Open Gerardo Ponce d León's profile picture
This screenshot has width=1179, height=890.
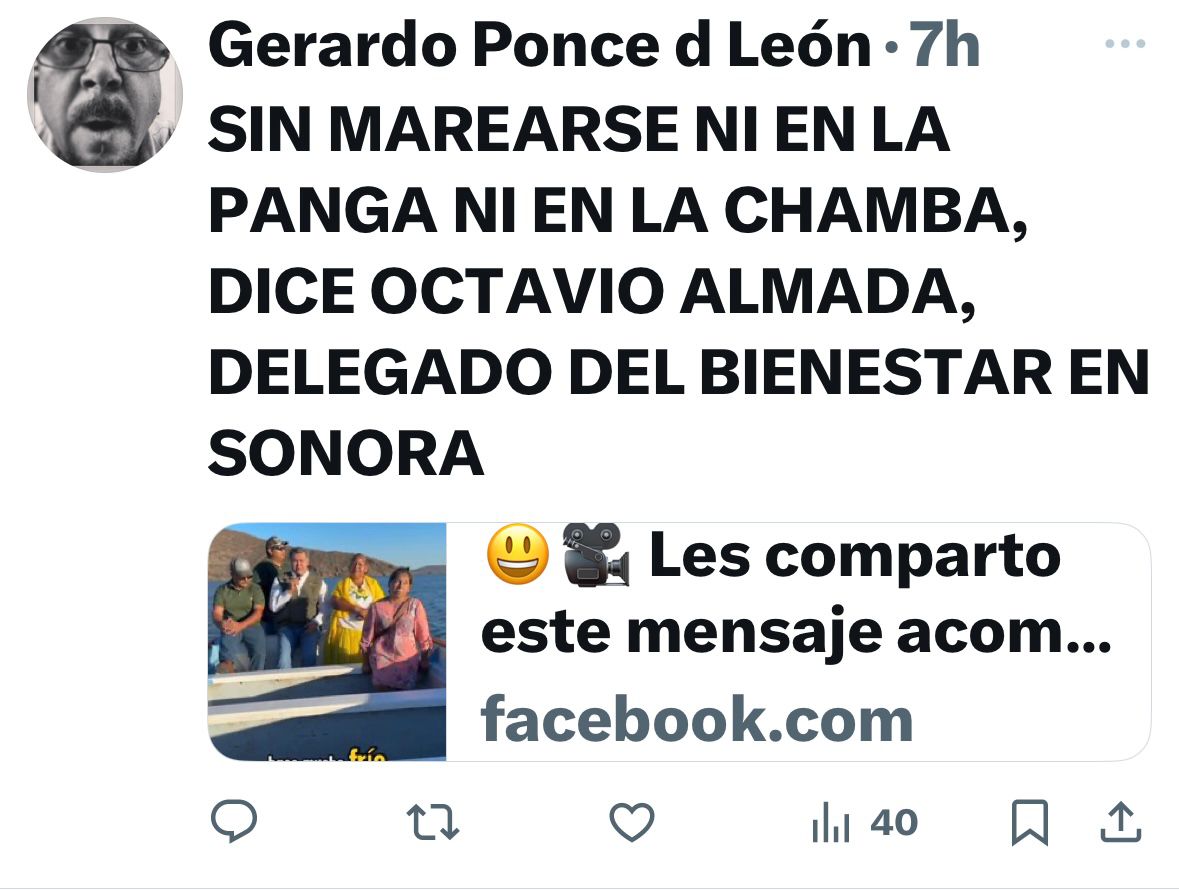click(105, 94)
